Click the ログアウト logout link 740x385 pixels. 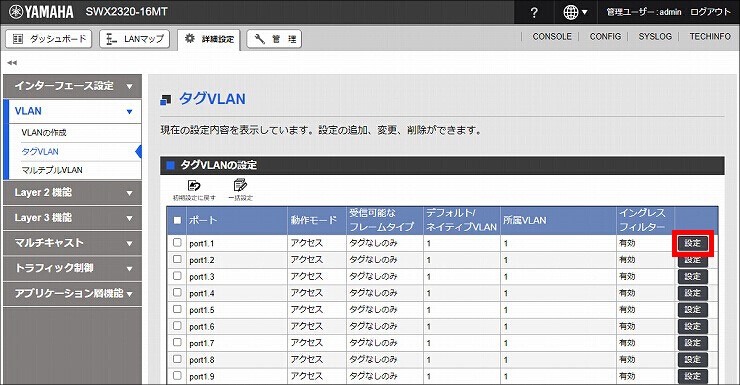(710, 12)
